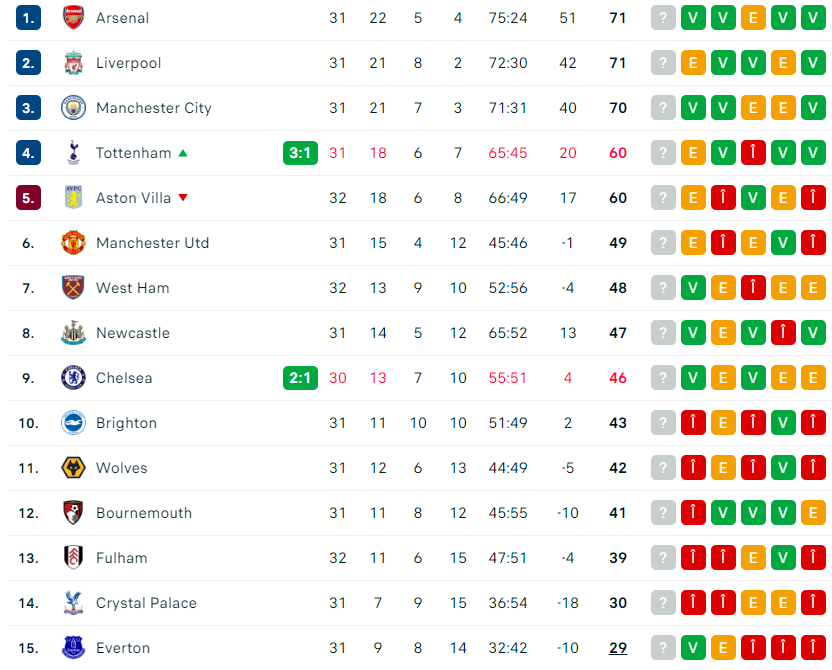Click the Chelsea club crest
This screenshot has width=832, height=670.
tap(73, 378)
